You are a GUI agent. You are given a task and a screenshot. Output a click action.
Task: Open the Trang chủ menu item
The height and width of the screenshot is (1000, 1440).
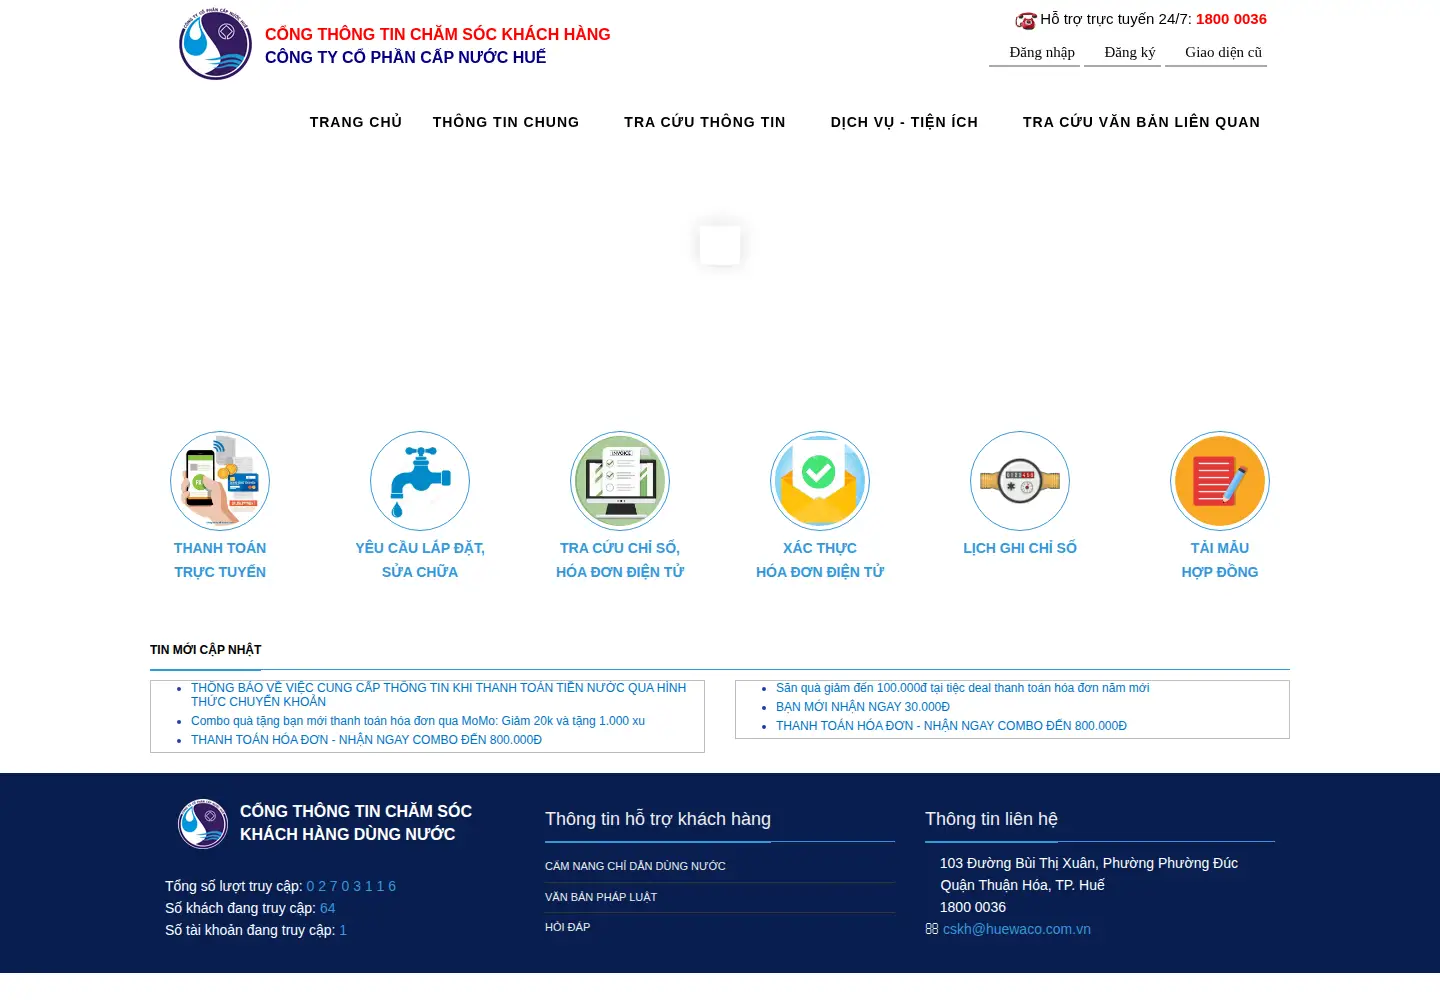[x=356, y=122]
